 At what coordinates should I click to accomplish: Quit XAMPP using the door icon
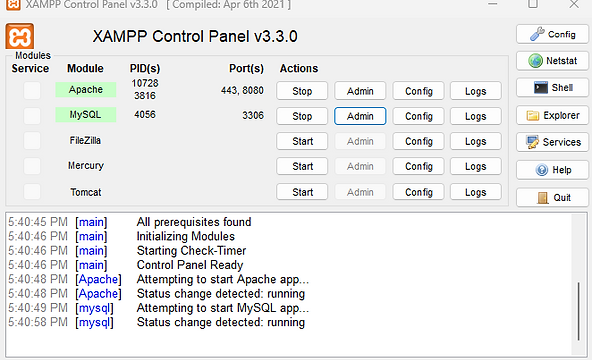(552, 197)
